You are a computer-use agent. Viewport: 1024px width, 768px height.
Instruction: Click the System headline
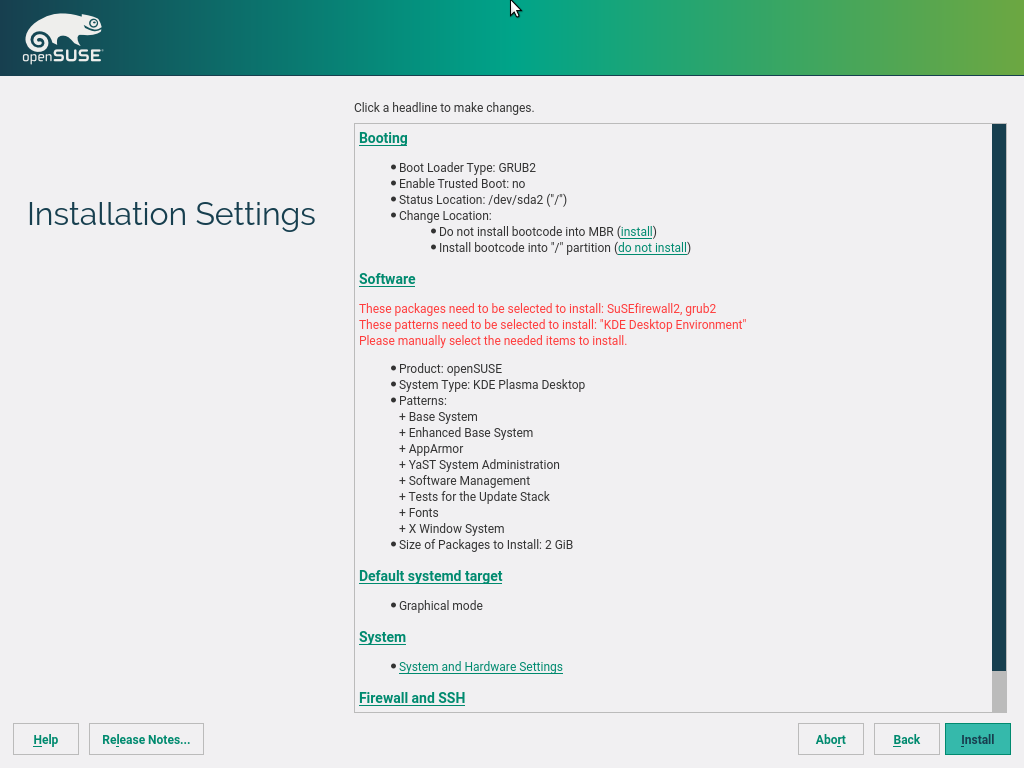[382, 637]
